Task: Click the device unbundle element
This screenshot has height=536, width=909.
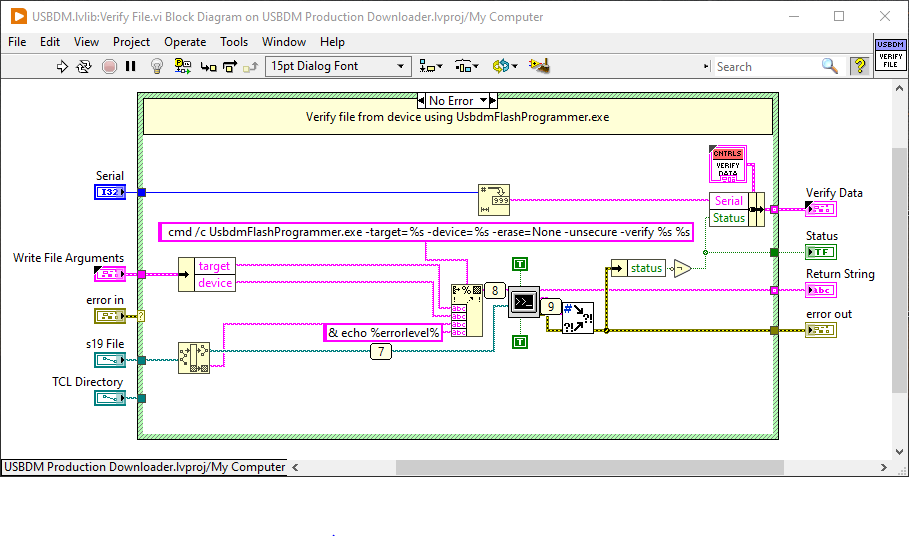Action: point(214,283)
